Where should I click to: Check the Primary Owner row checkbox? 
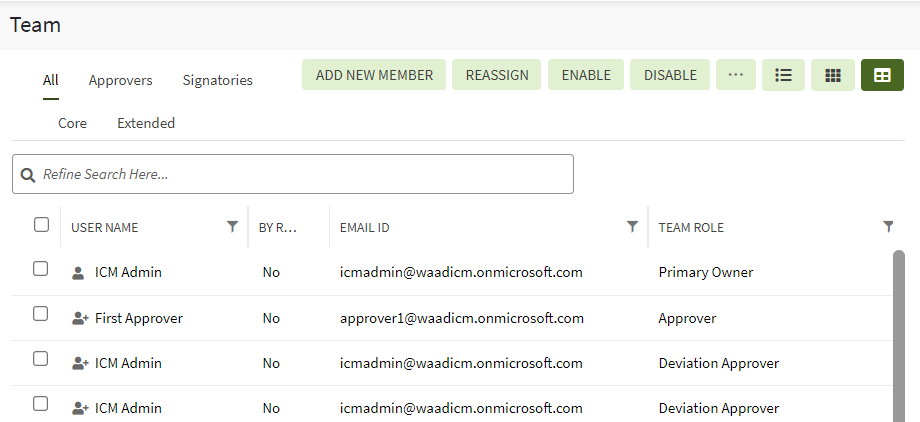41,269
